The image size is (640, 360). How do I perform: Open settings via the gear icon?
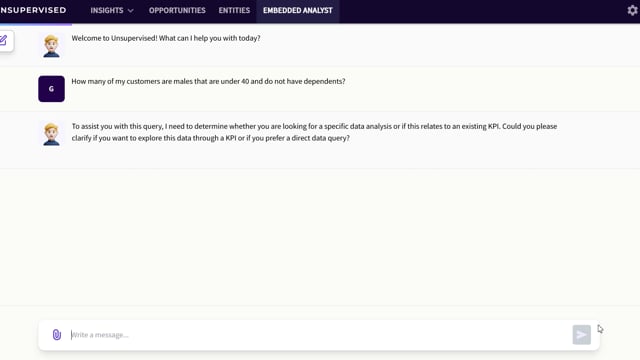click(632, 10)
